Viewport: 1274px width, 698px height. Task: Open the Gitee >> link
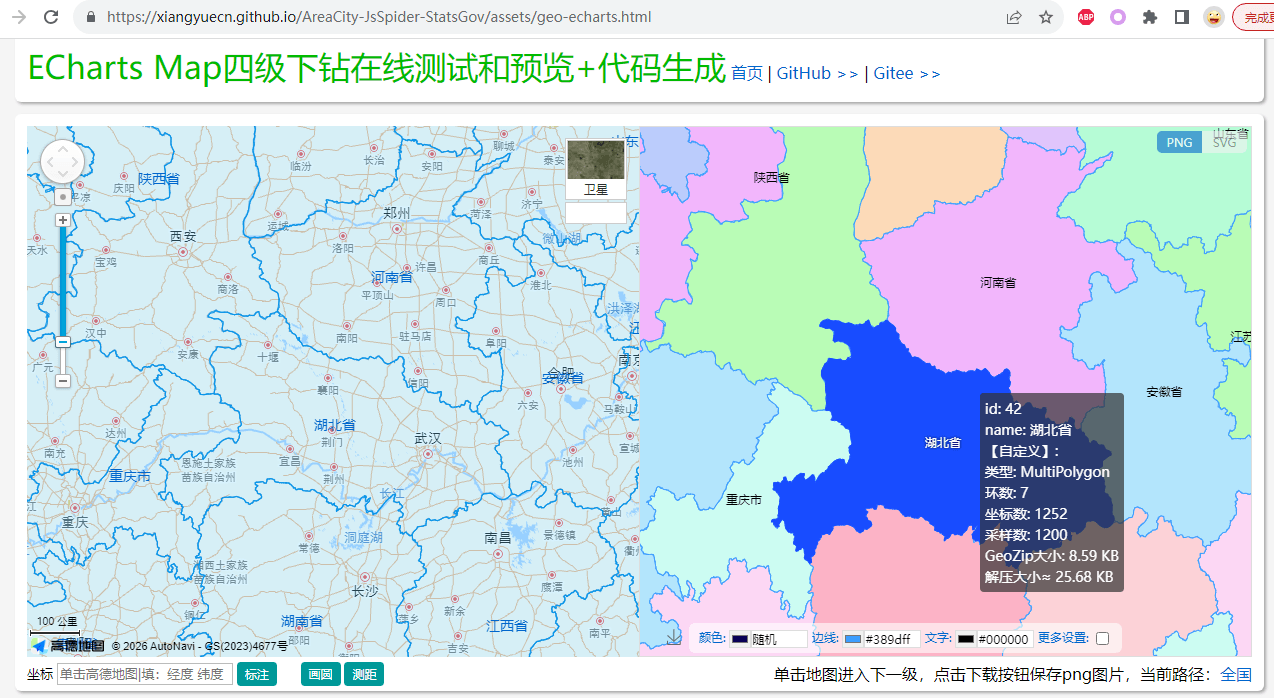(907, 73)
